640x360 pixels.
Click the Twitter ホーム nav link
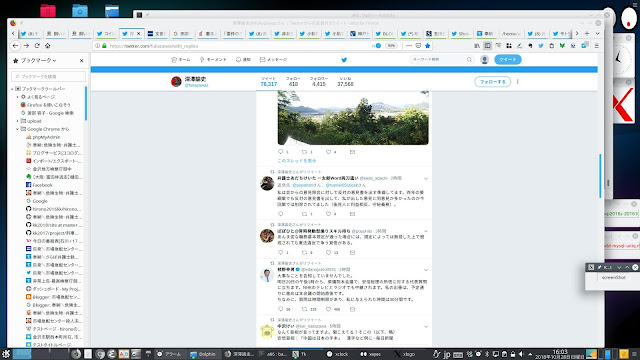point(181,60)
